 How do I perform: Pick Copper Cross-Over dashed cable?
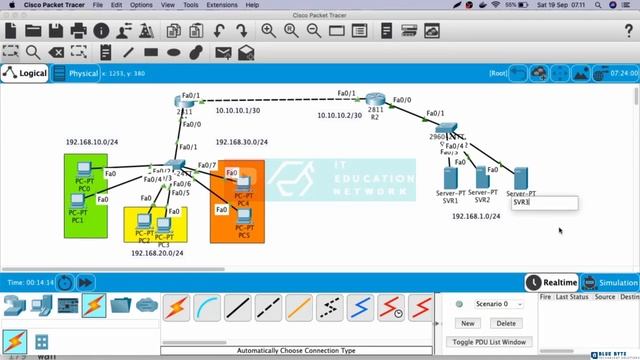tap(268, 308)
